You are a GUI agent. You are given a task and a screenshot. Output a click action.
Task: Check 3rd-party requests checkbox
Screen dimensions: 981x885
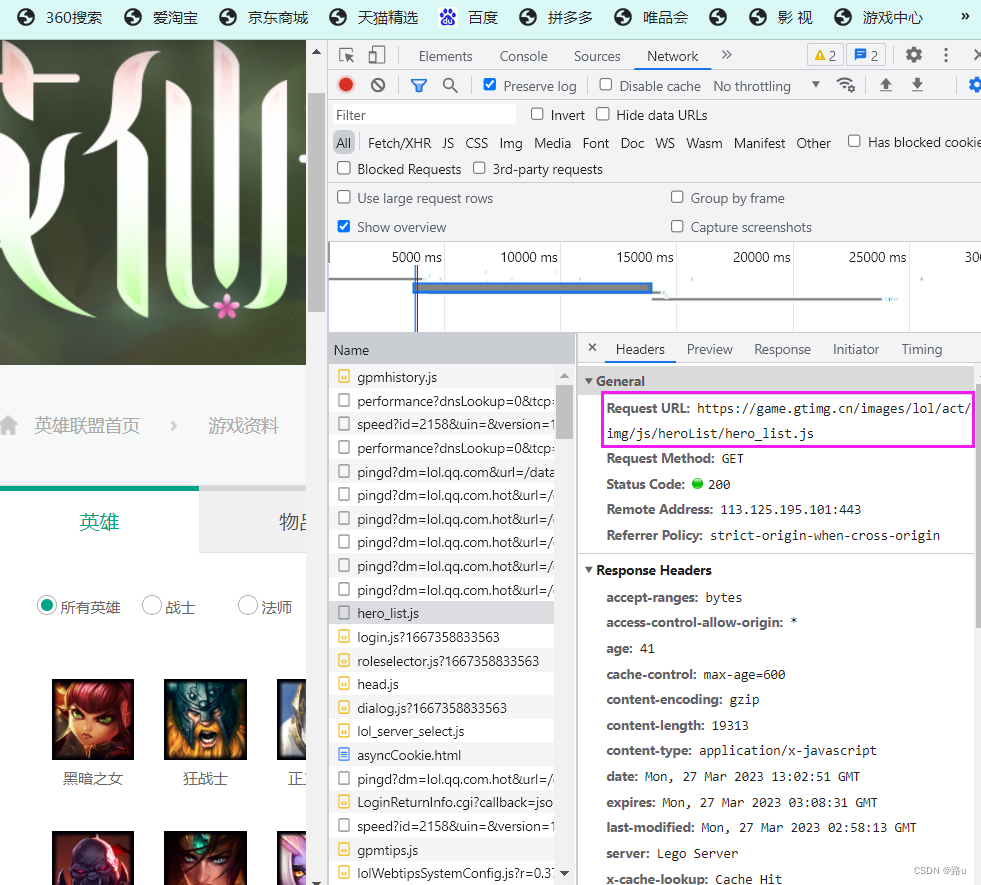(479, 168)
